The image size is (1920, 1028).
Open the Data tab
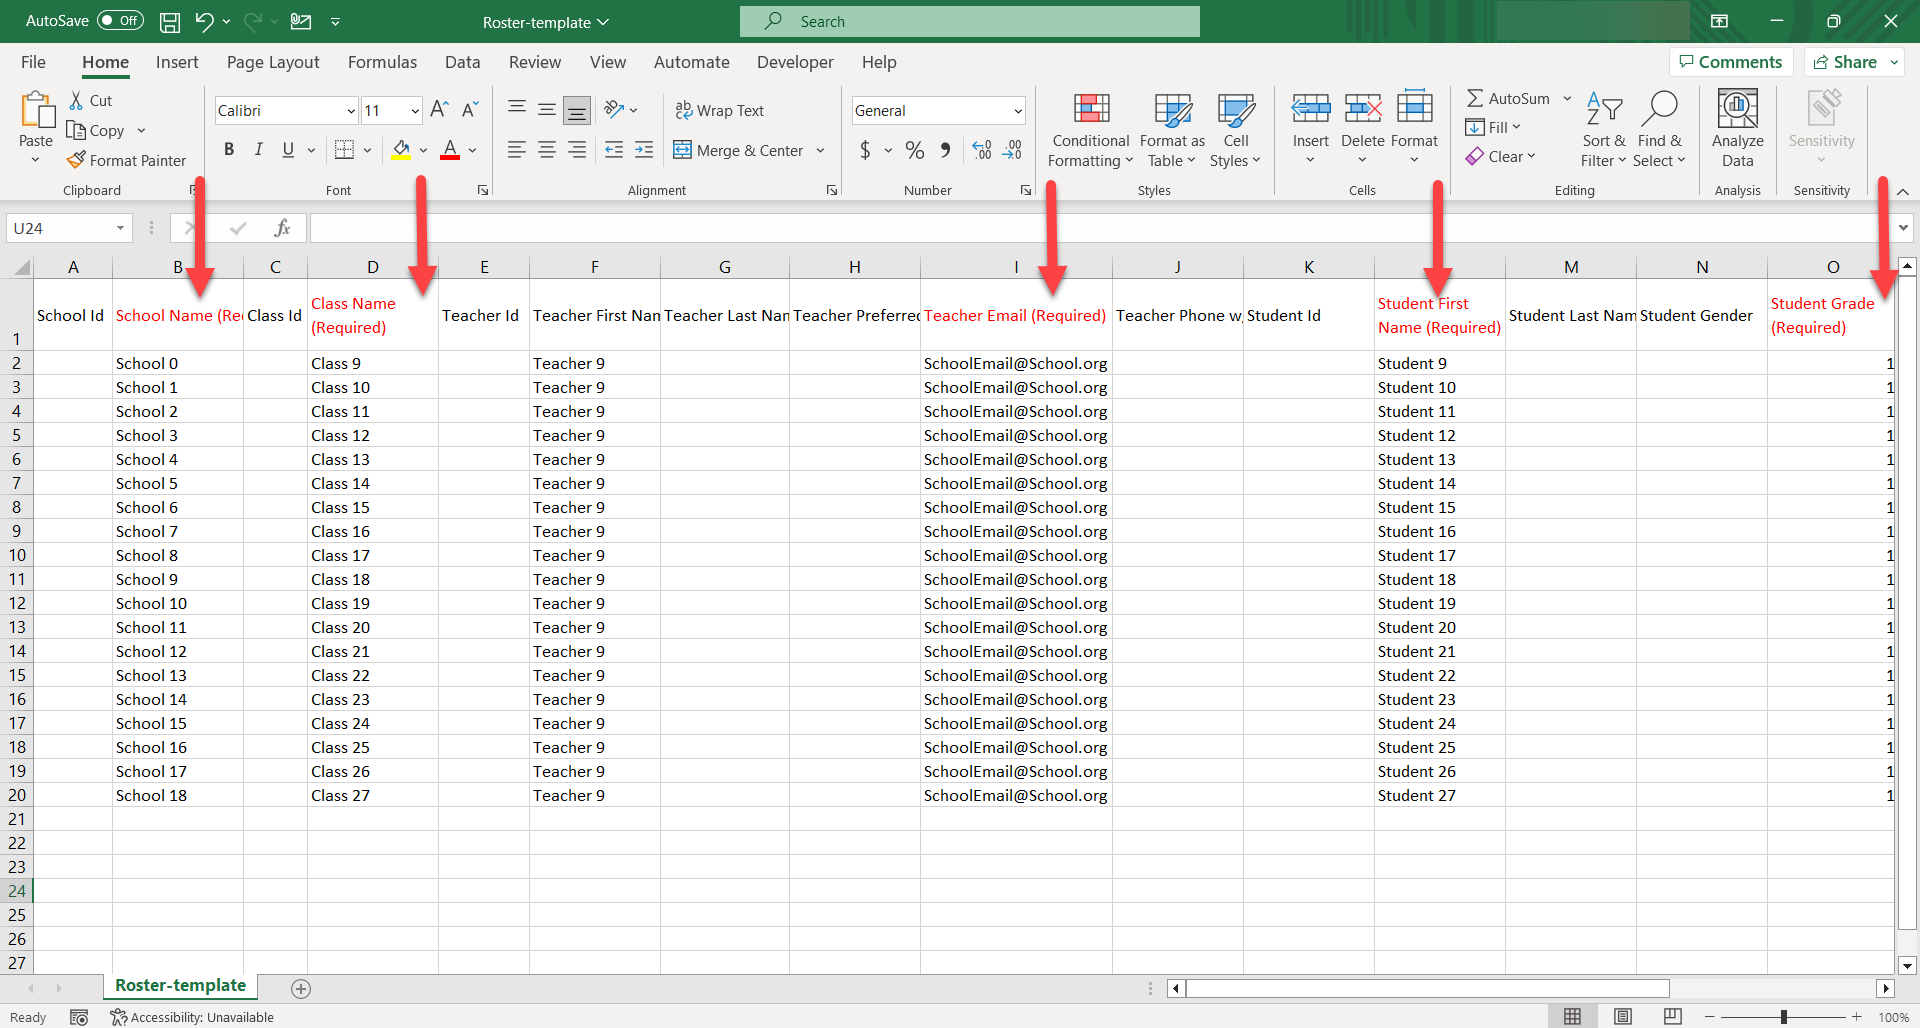tap(462, 62)
